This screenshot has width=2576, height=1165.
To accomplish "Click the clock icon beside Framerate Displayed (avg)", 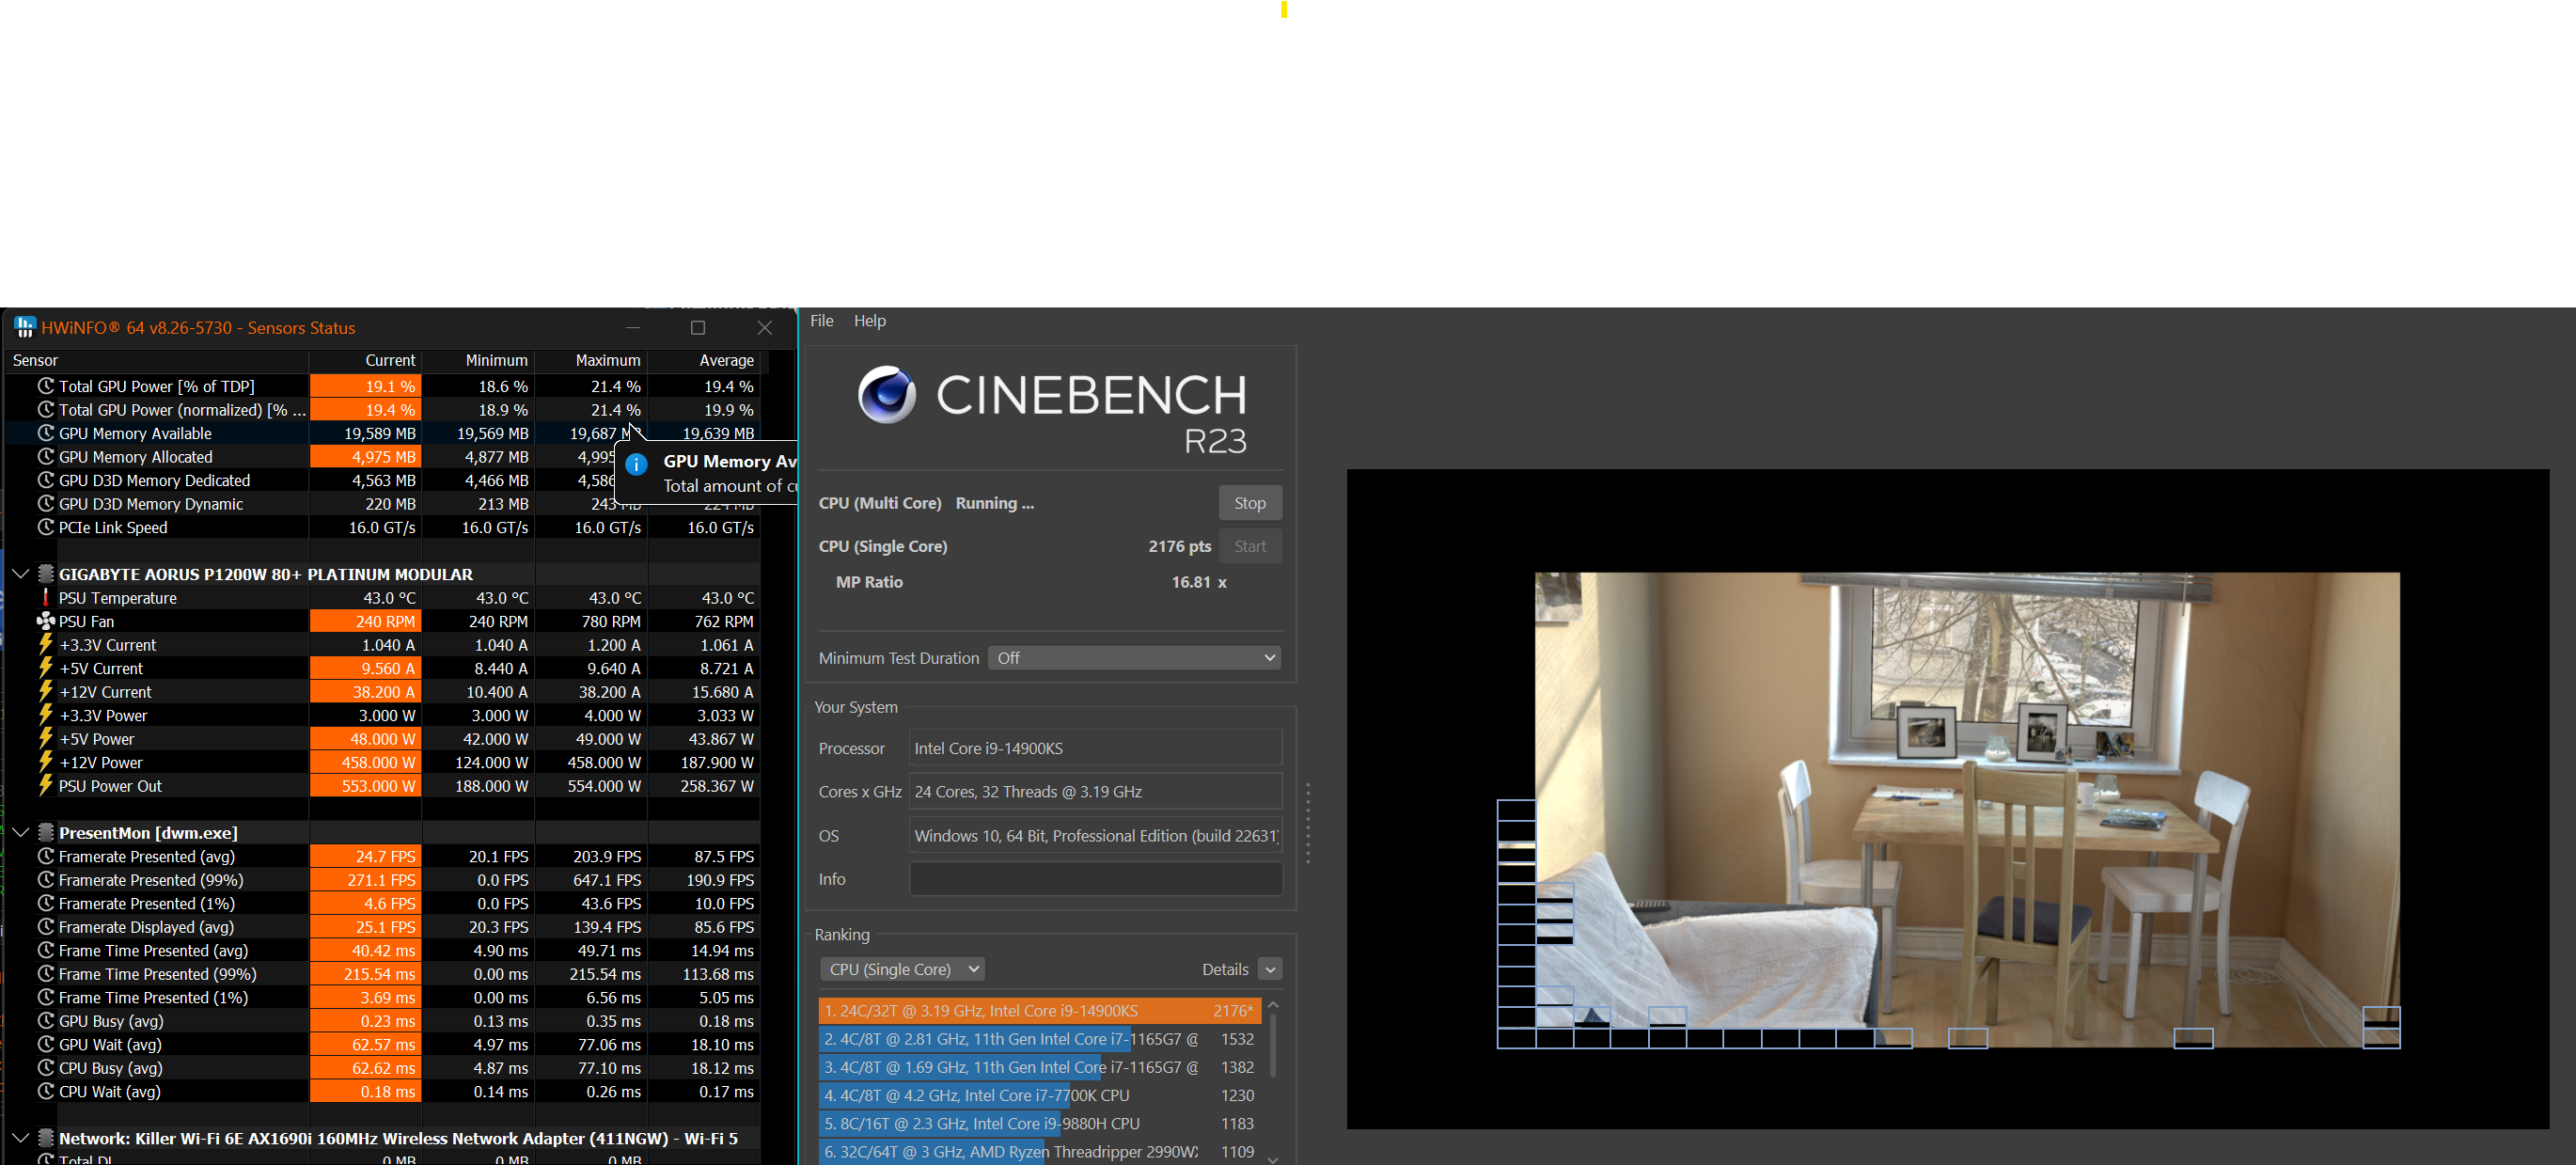I will tap(45, 927).
